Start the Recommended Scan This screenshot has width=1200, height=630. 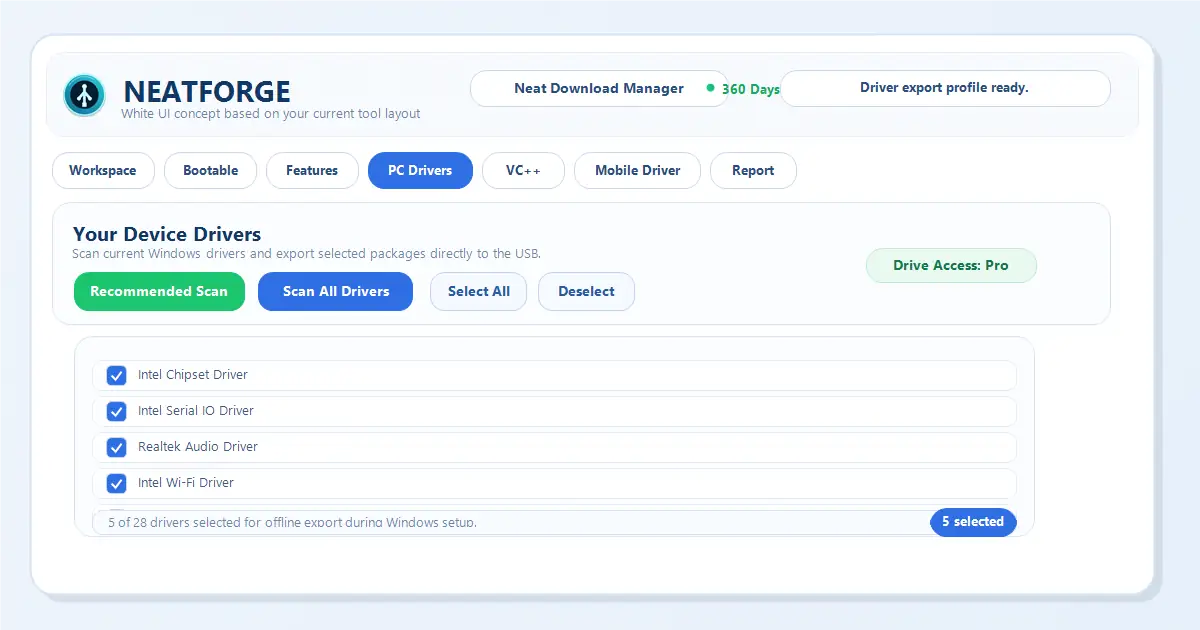coord(159,292)
